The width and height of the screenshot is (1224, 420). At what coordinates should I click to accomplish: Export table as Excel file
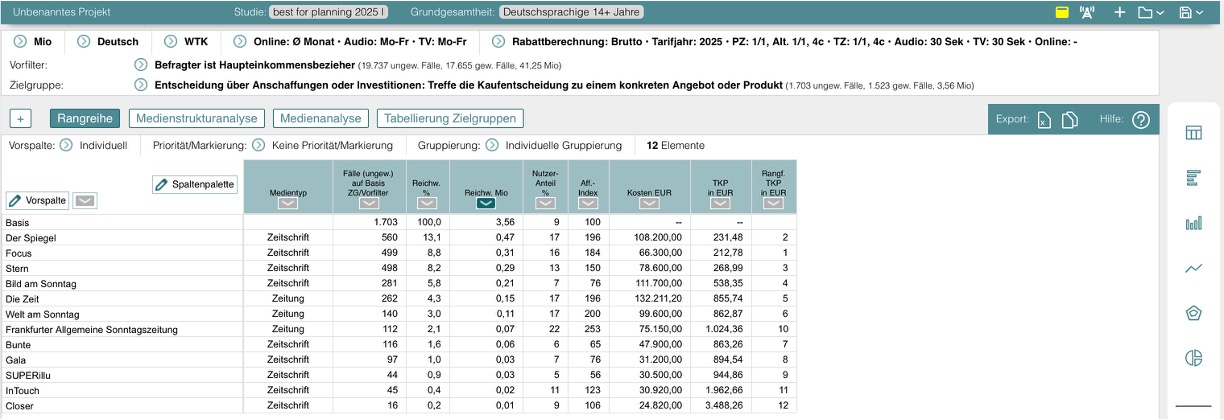pyautogui.click(x=1043, y=120)
